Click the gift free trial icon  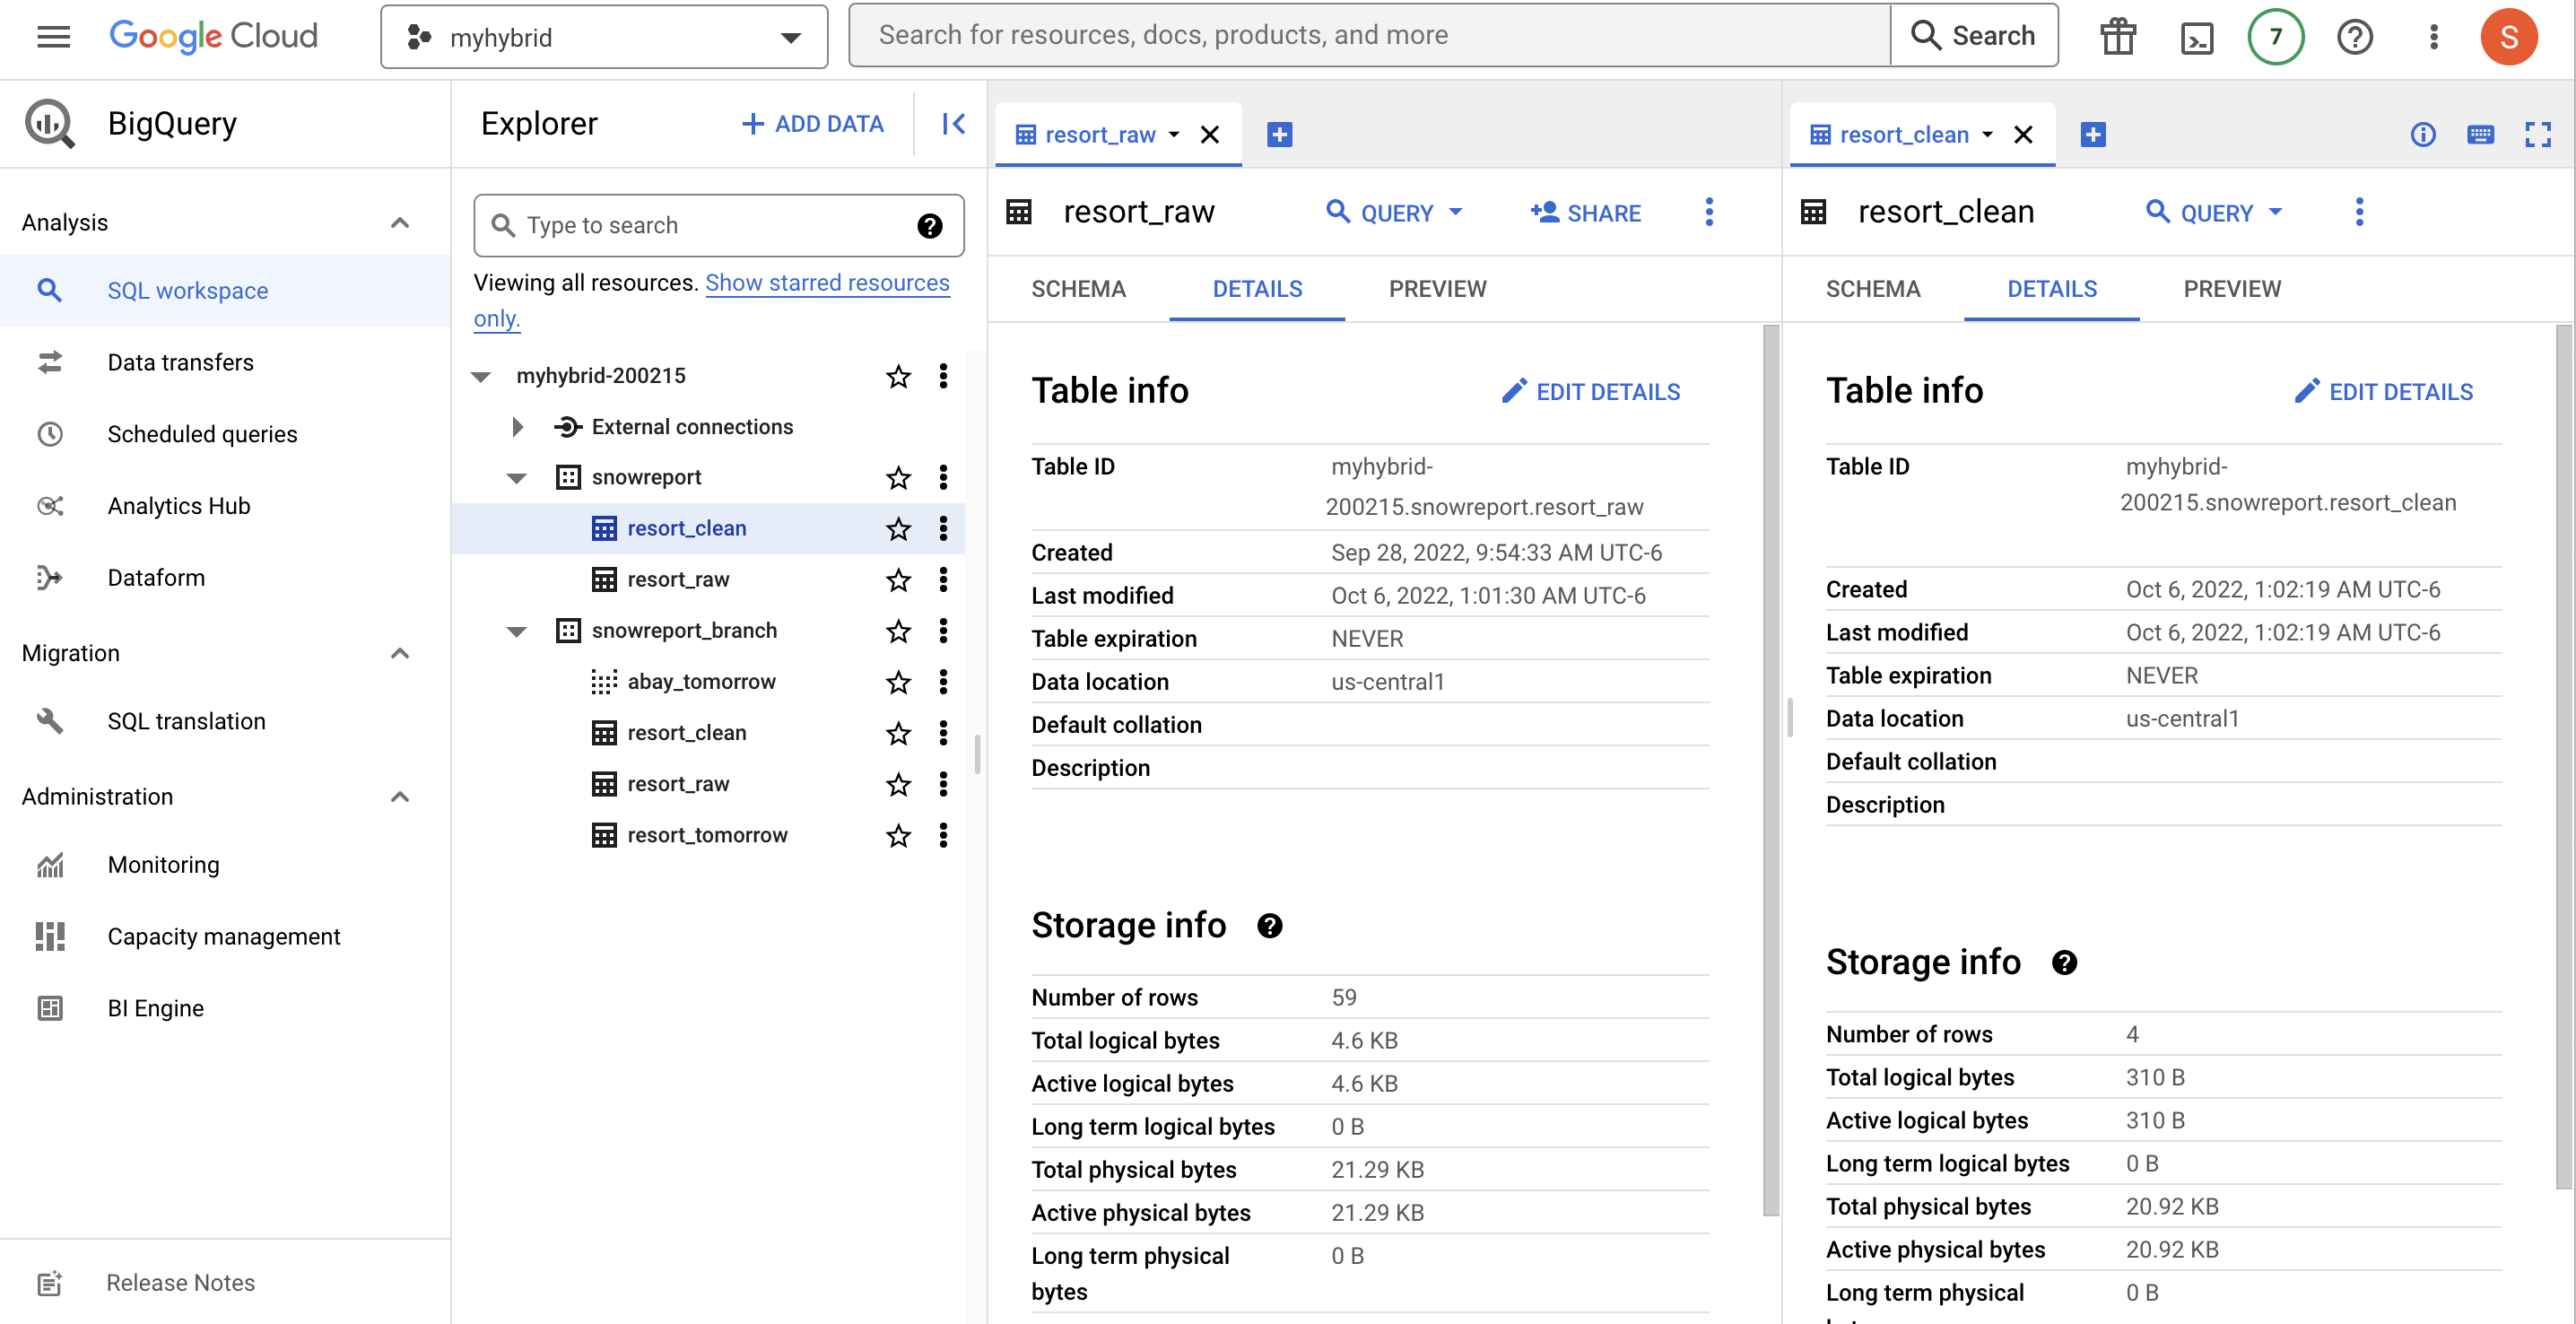click(2117, 37)
